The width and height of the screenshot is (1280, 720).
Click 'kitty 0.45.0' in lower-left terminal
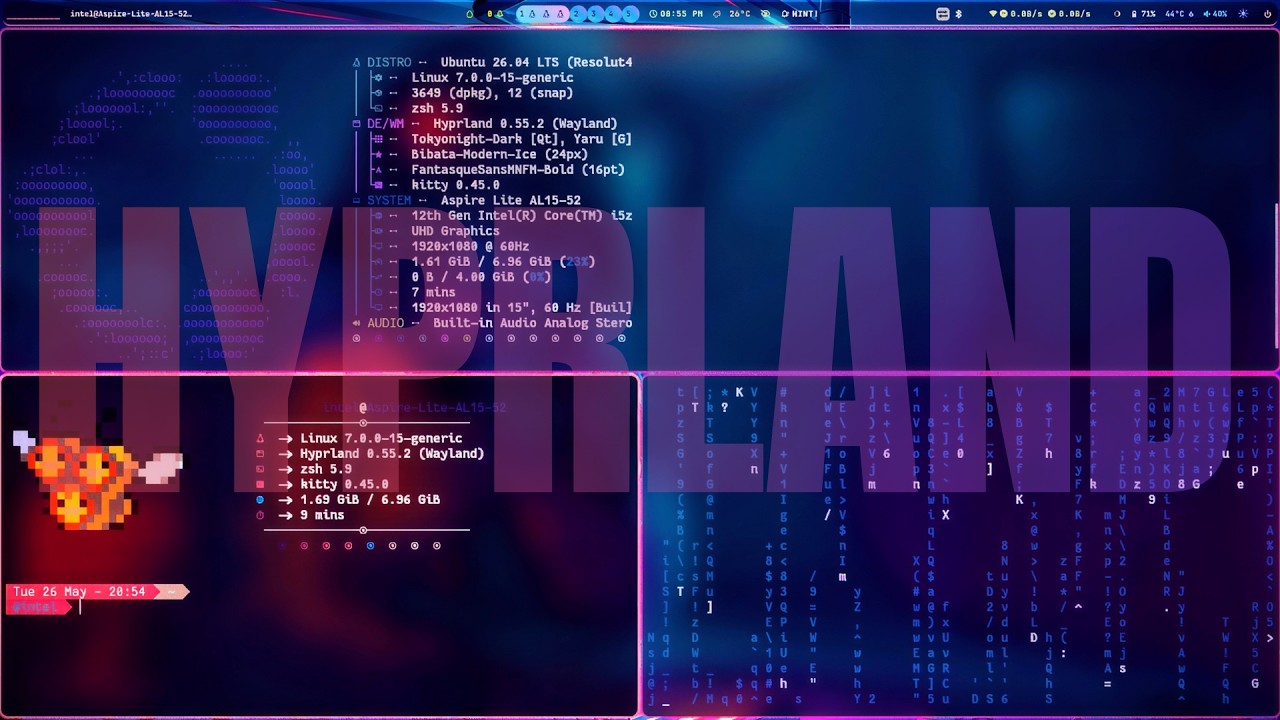tap(344, 484)
